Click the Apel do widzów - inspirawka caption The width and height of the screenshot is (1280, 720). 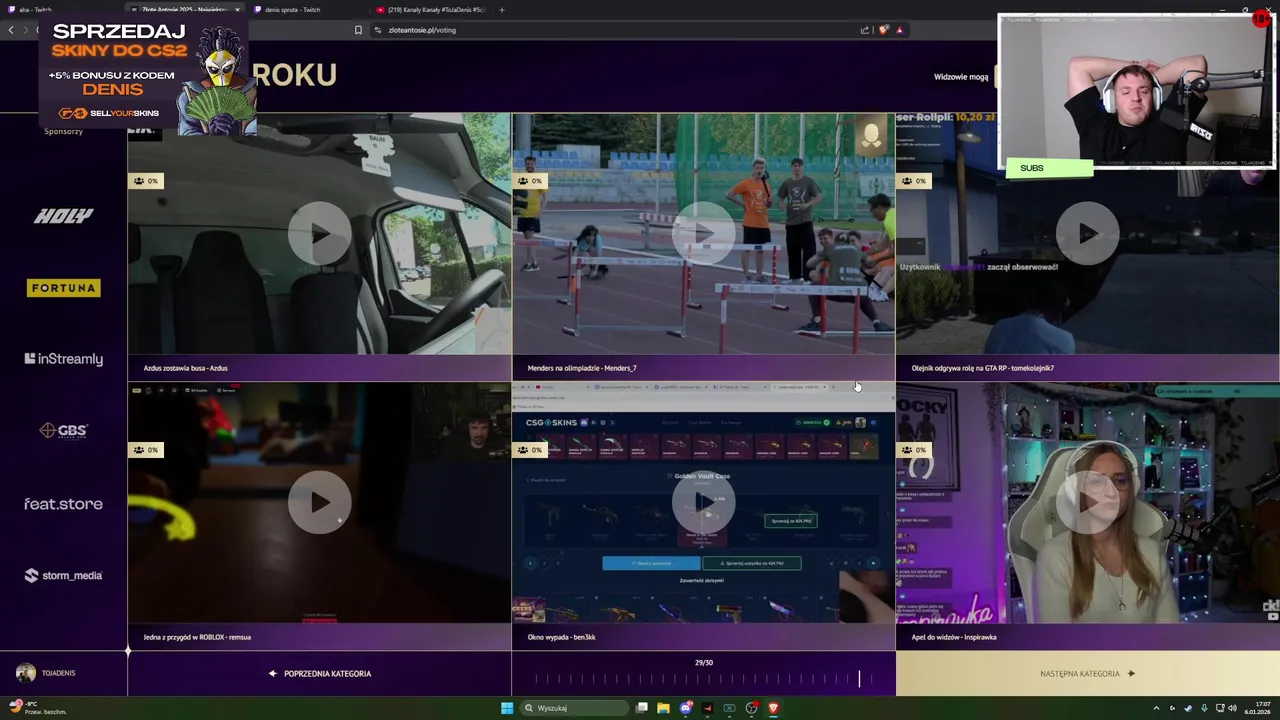coord(953,637)
